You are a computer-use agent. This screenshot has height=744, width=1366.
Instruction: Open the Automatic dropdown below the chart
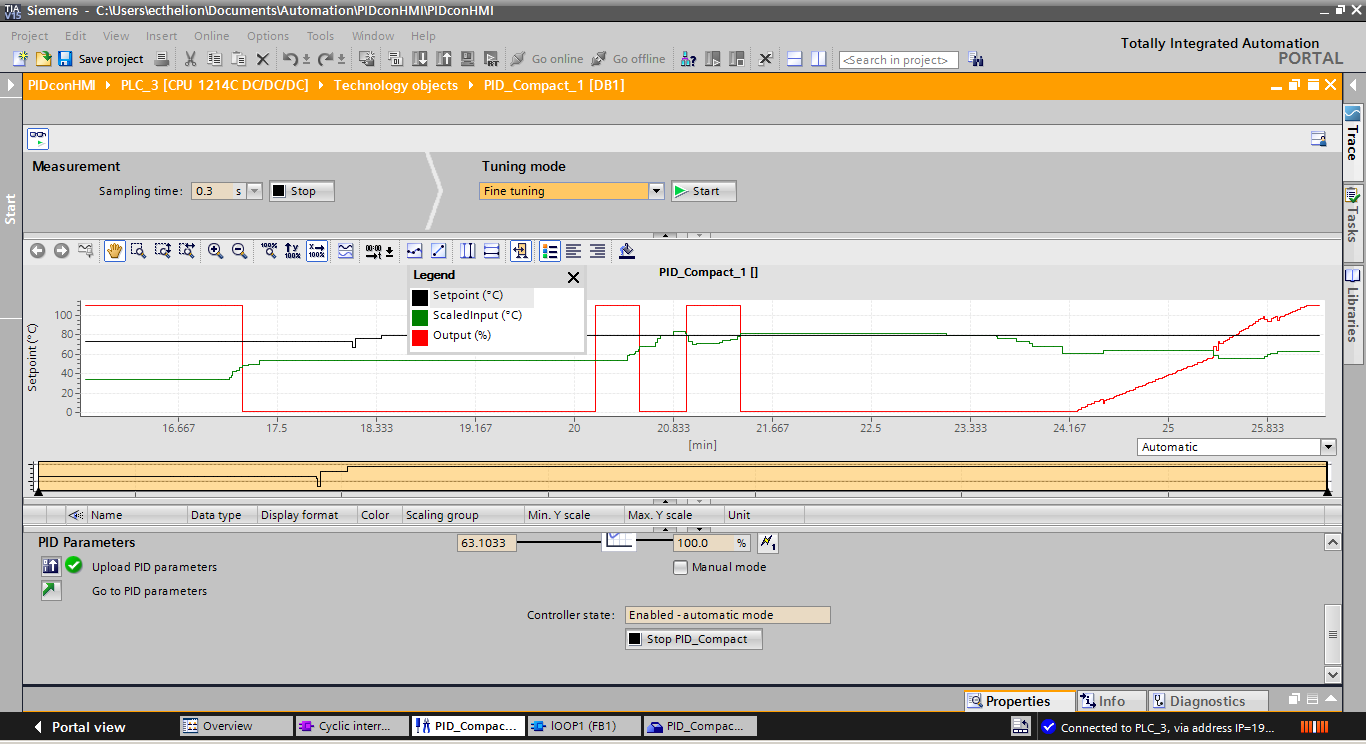pos(1328,447)
